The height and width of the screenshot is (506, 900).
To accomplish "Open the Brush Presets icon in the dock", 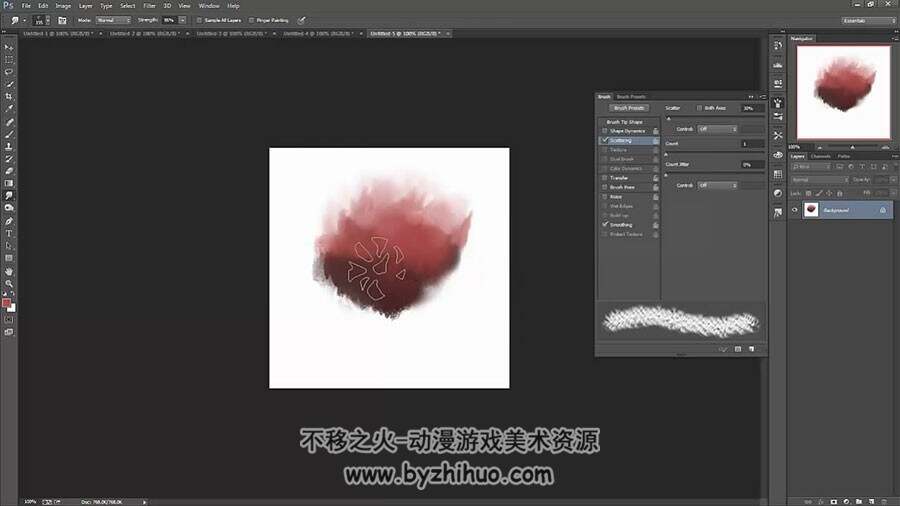I will coord(778,116).
